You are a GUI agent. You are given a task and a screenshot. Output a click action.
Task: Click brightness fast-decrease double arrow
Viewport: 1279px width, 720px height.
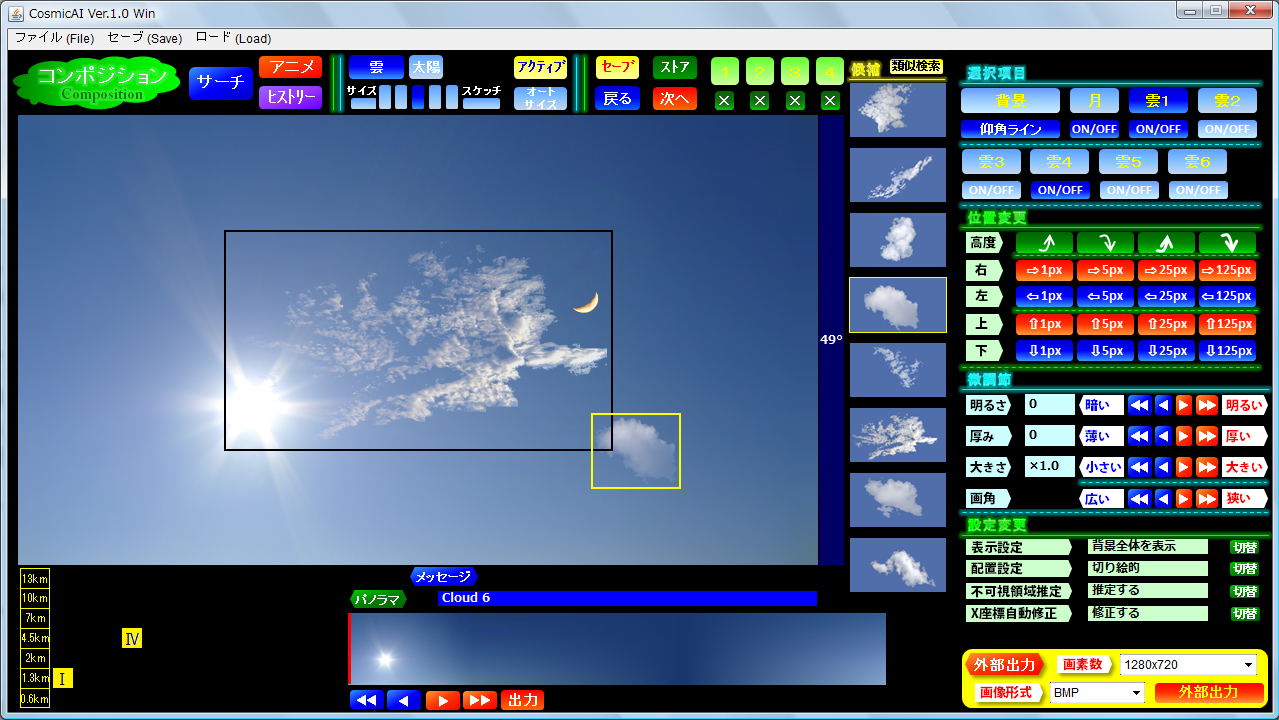coord(1139,405)
